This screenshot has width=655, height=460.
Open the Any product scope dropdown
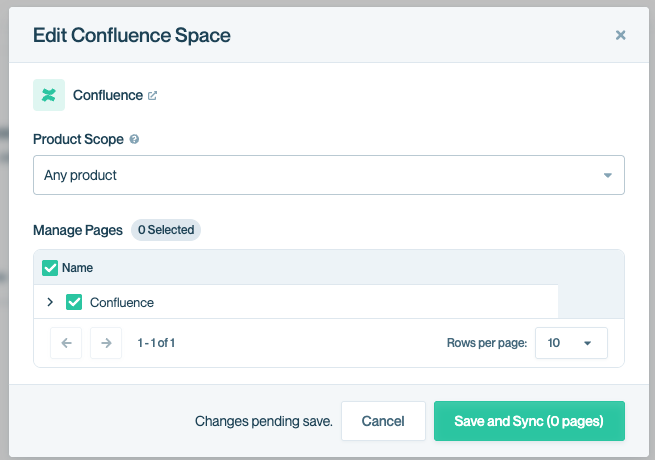click(x=329, y=175)
